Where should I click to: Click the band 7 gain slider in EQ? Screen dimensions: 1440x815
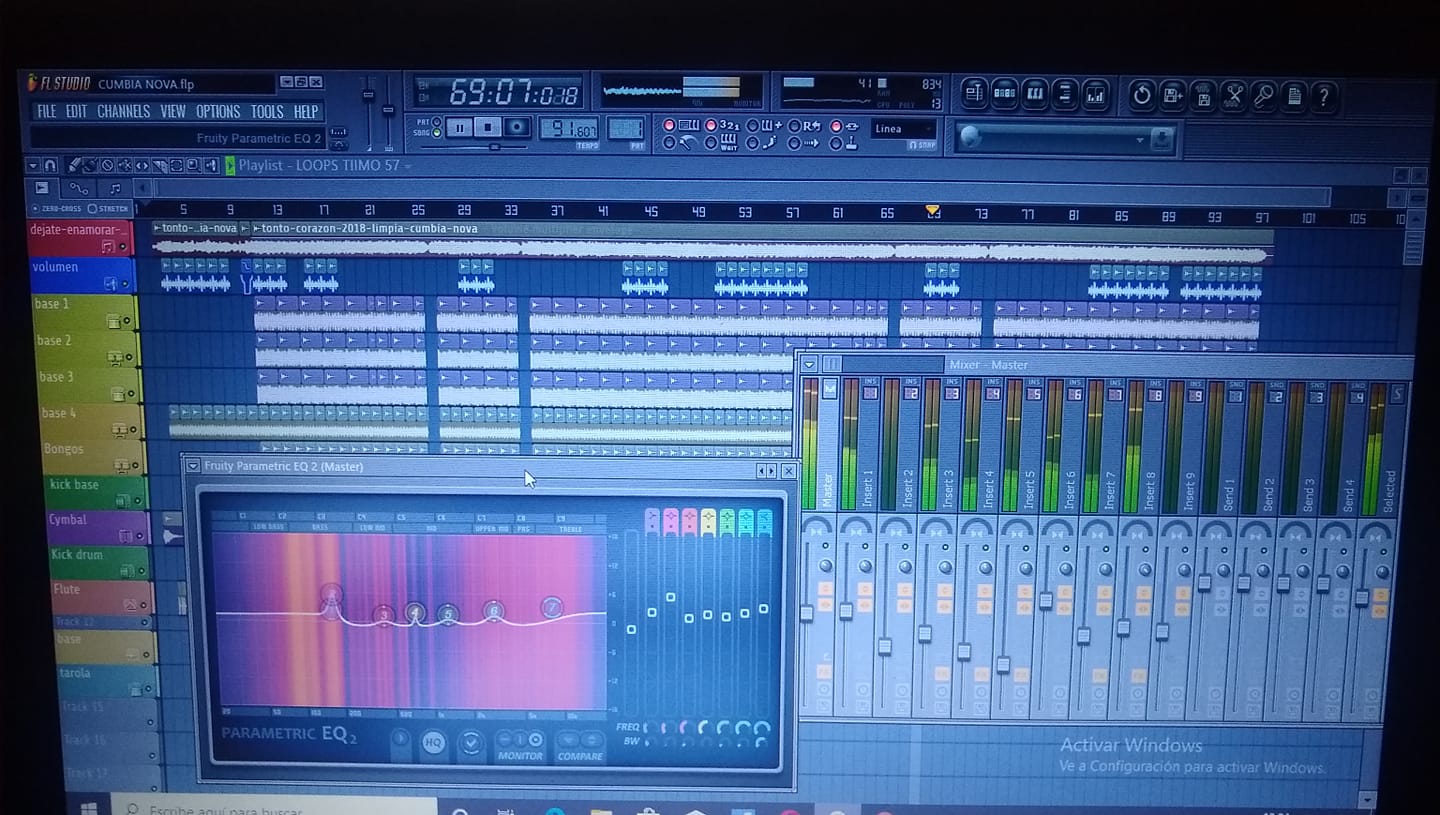click(764, 608)
